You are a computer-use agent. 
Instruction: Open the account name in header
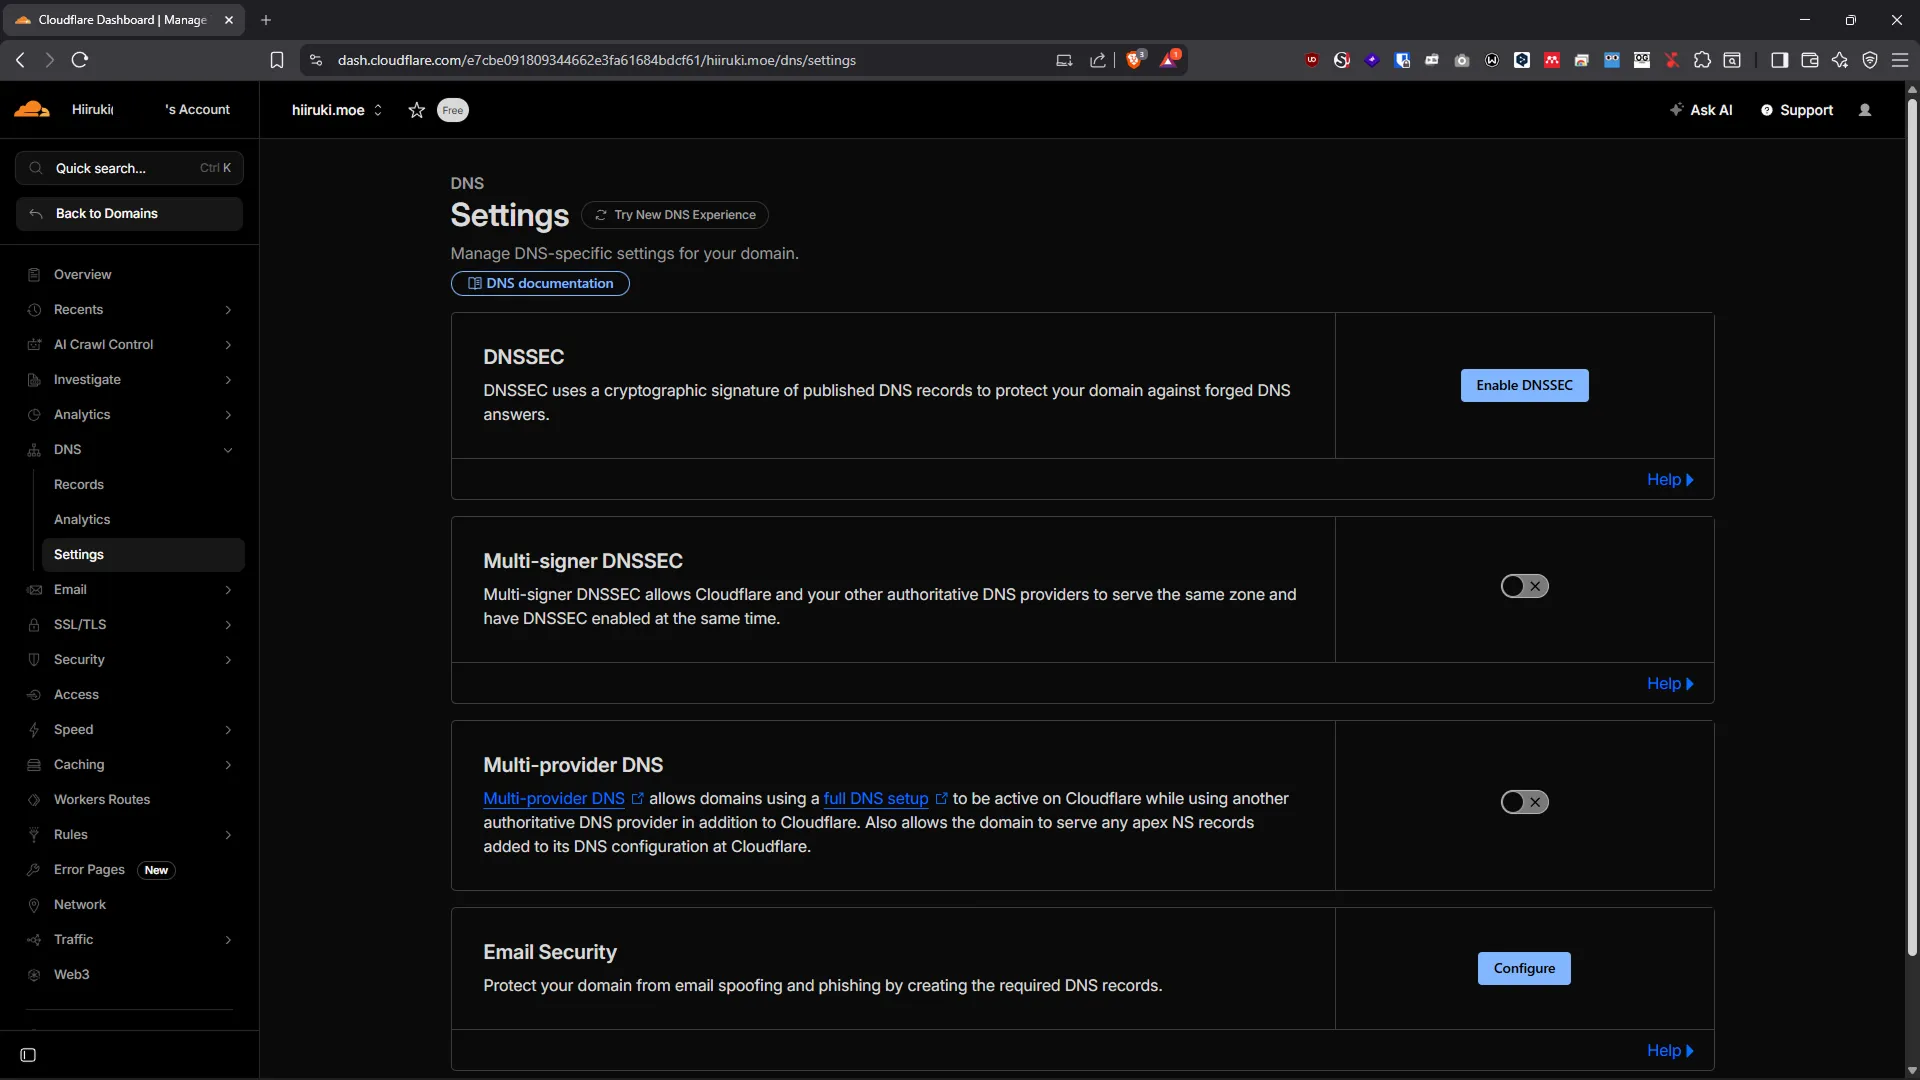(150, 110)
